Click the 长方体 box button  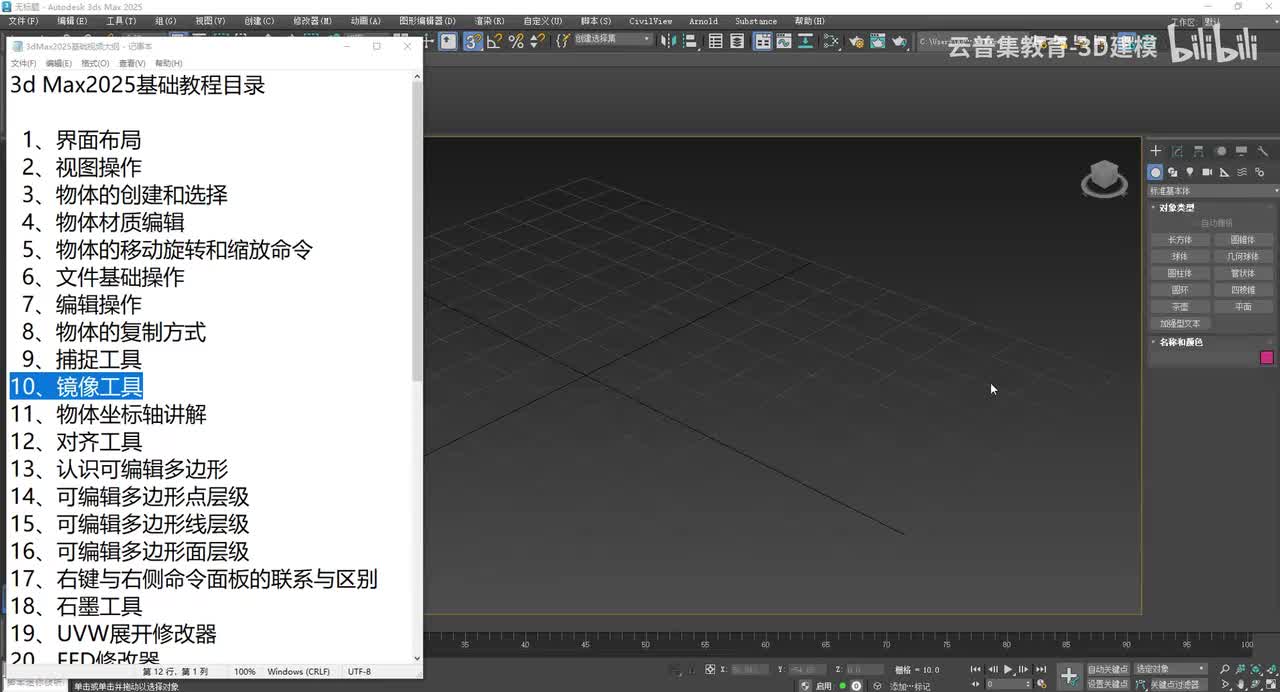click(1180, 240)
